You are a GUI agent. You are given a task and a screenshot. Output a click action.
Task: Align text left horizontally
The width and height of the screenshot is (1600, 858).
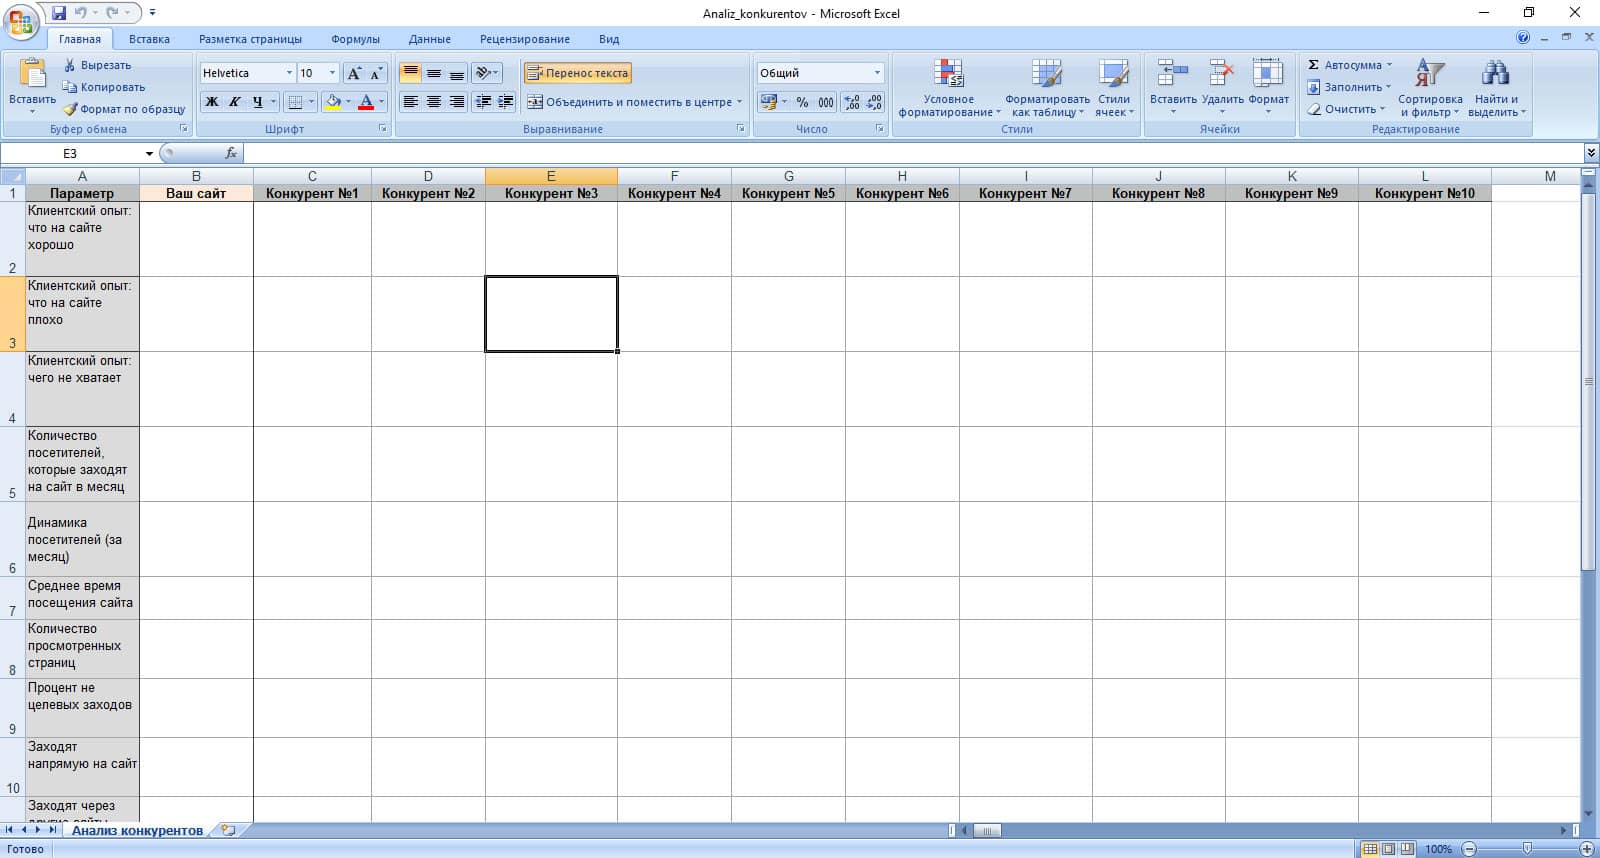410,102
